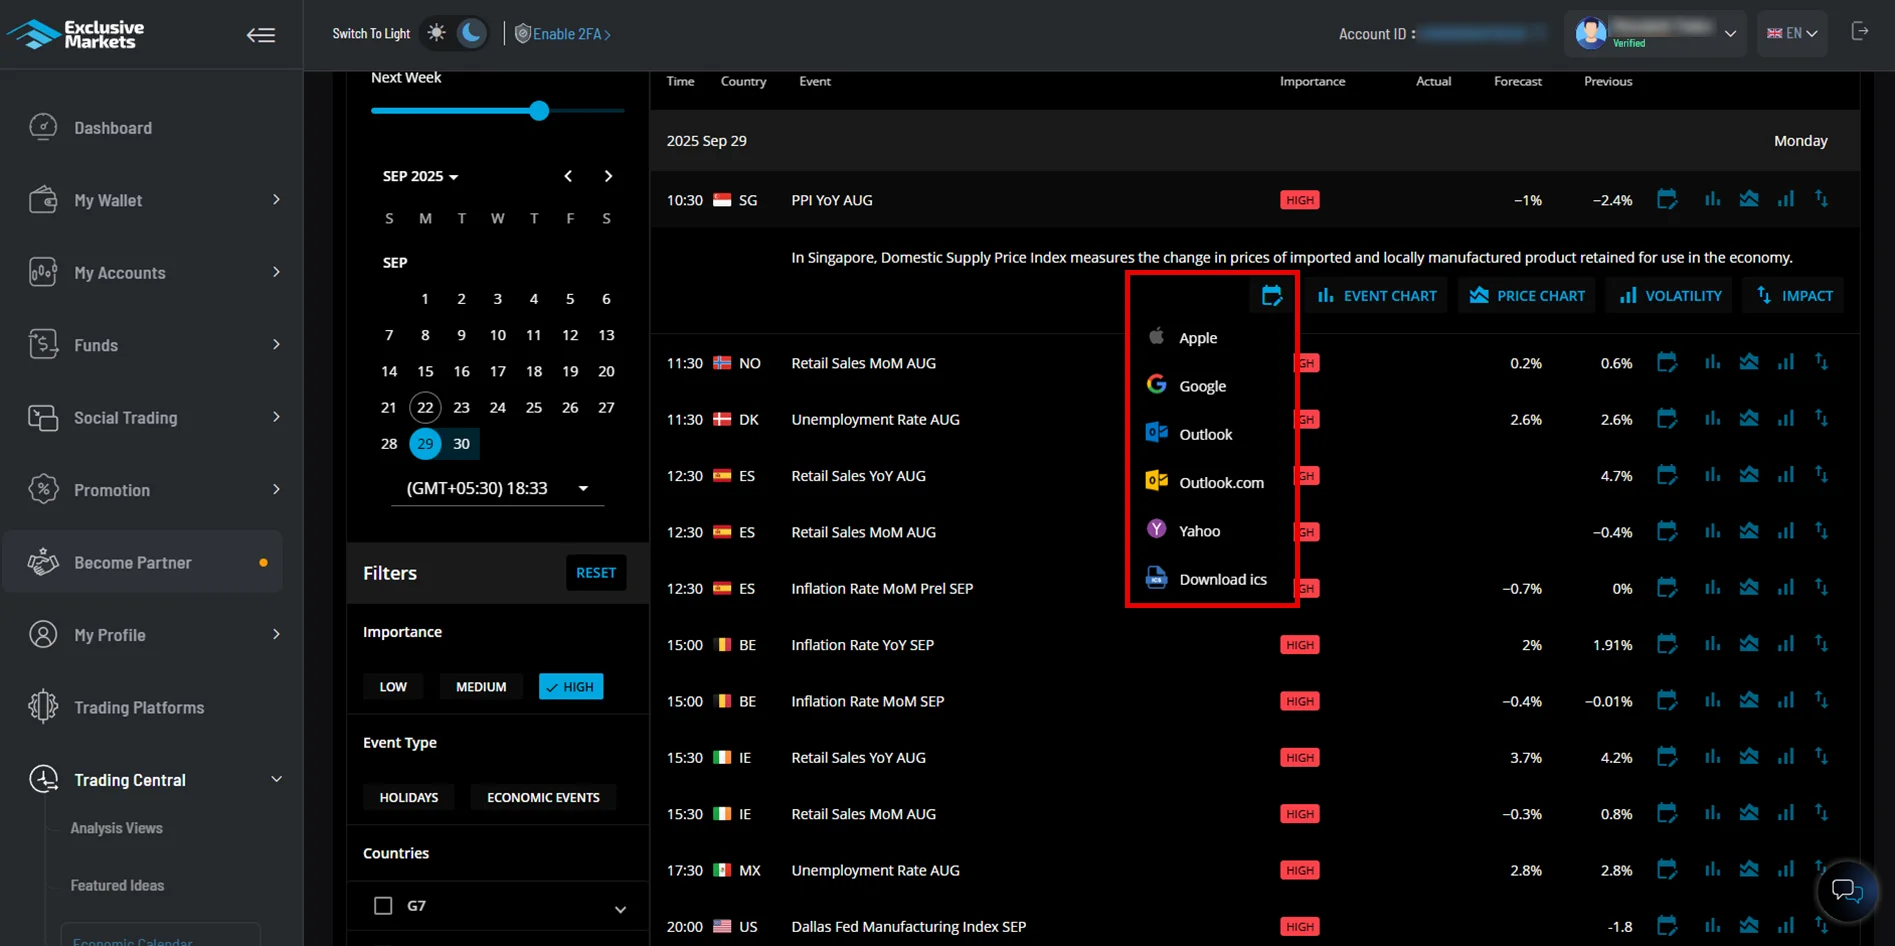The image size is (1895, 946).
Task: Reset filters with RESET button
Action: click(x=596, y=573)
